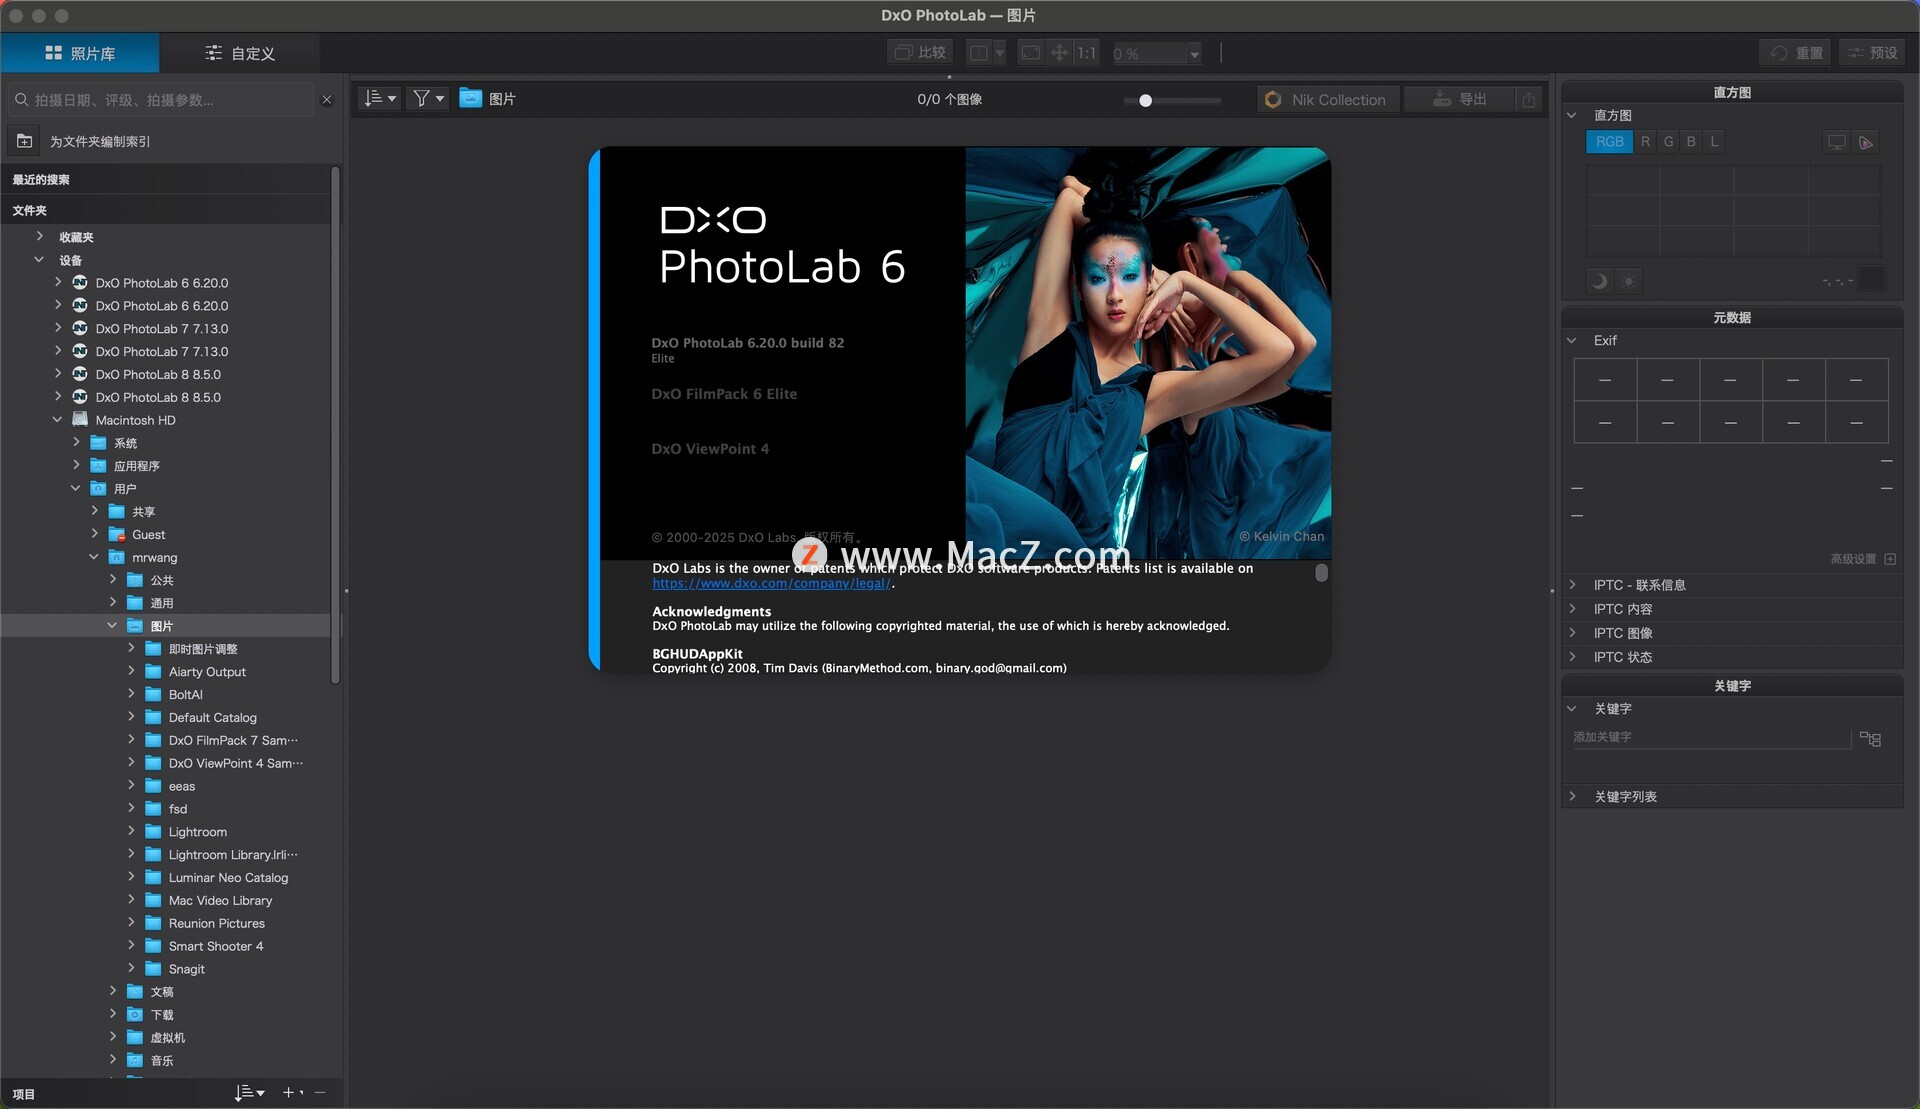Image resolution: width=1920 pixels, height=1109 pixels.
Task: Switch to the 照片库 tab
Action: pyautogui.click(x=80, y=53)
